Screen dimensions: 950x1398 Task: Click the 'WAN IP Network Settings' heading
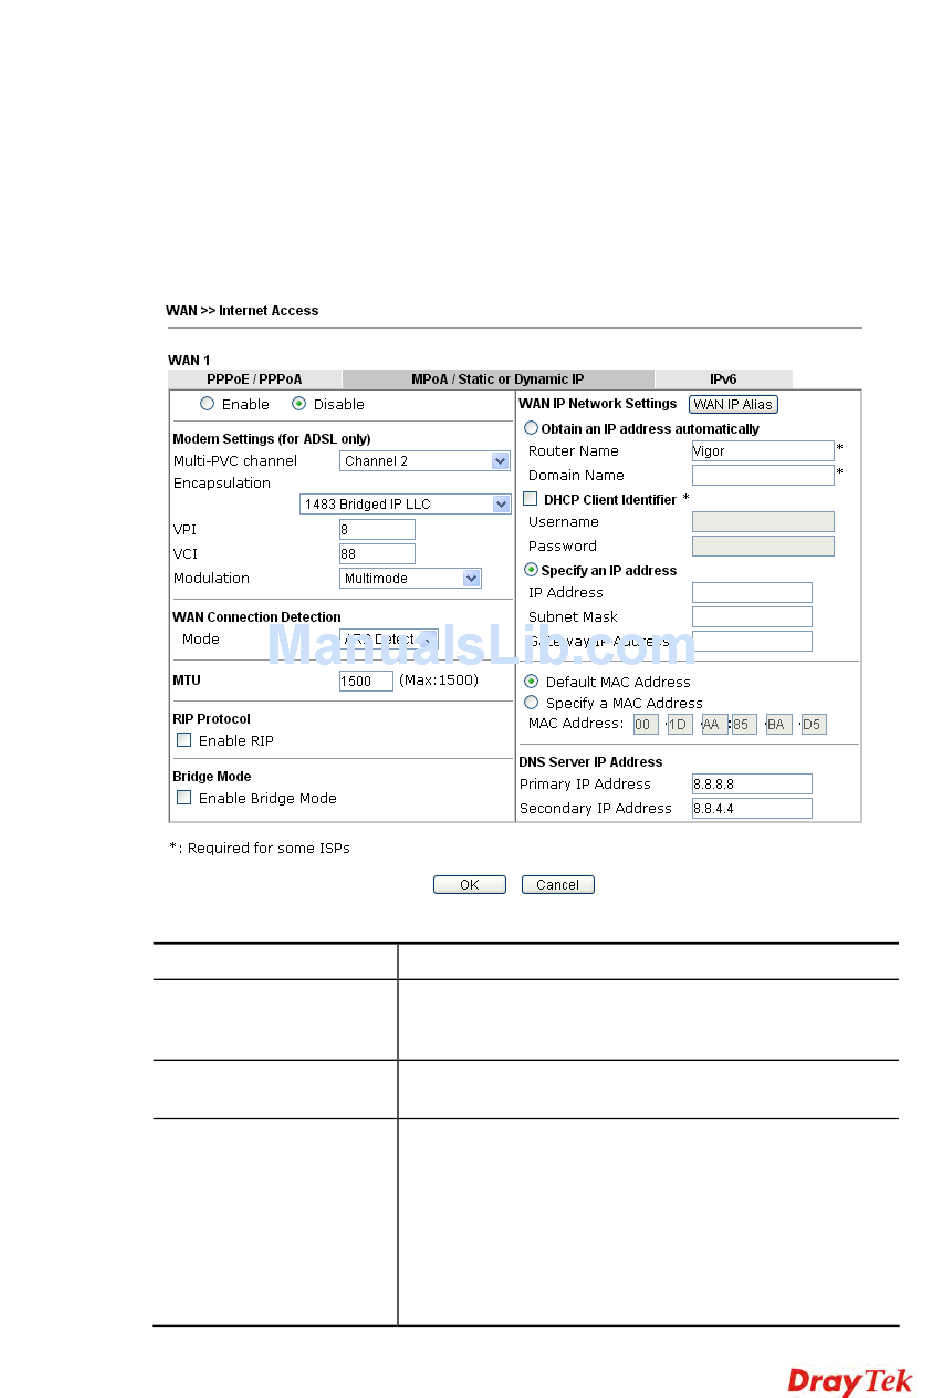coord(598,403)
